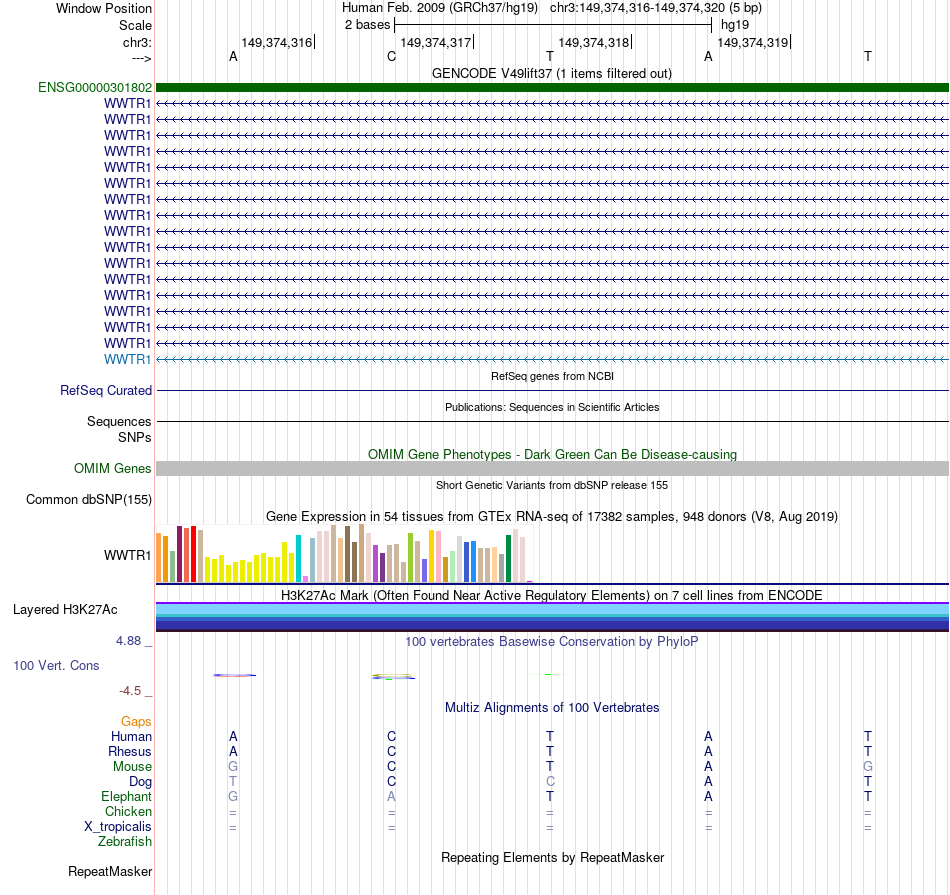Click the Dog species label
Image resolution: width=950 pixels, height=895 pixels.
click(x=140, y=782)
